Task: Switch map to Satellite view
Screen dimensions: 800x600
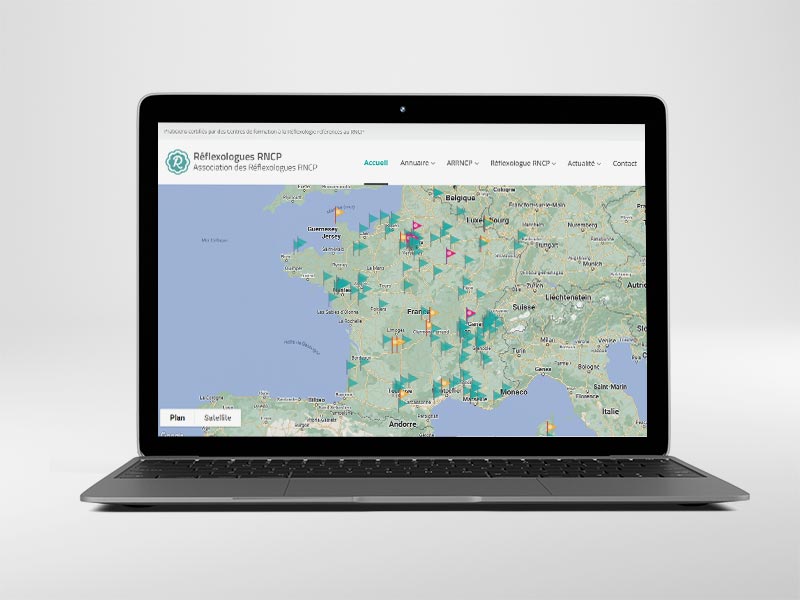Action: (x=217, y=418)
